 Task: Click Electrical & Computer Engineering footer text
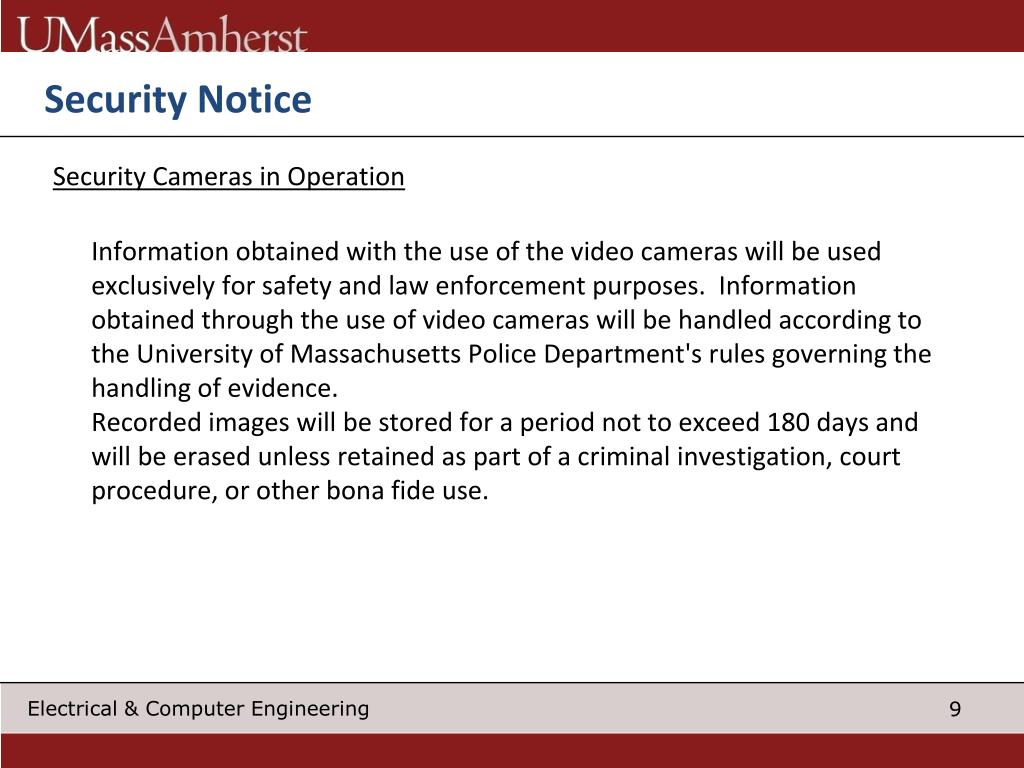pos(198,709)
